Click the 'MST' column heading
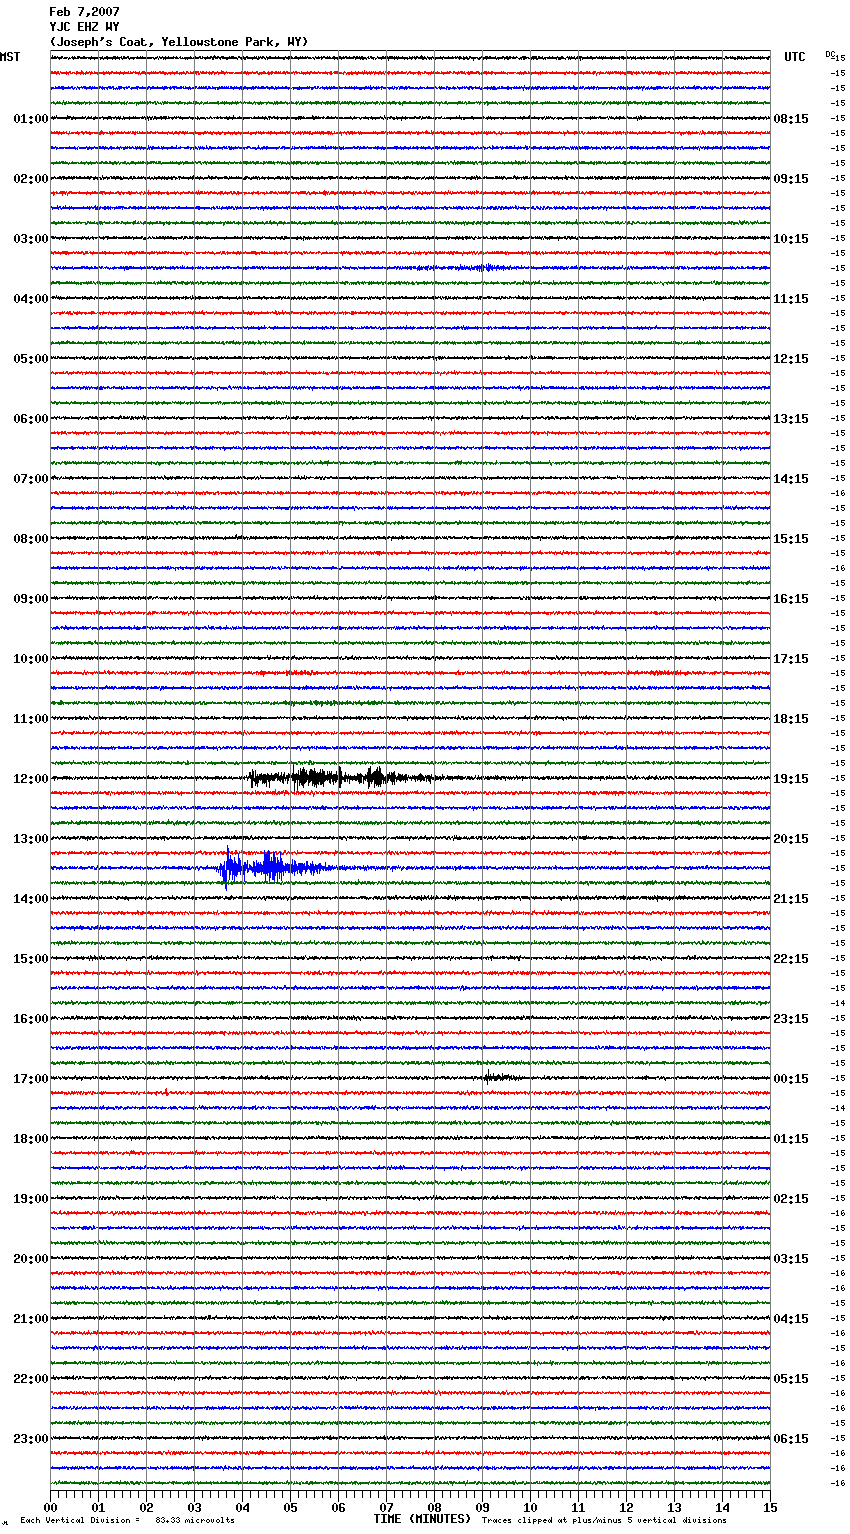 point(10,57)
